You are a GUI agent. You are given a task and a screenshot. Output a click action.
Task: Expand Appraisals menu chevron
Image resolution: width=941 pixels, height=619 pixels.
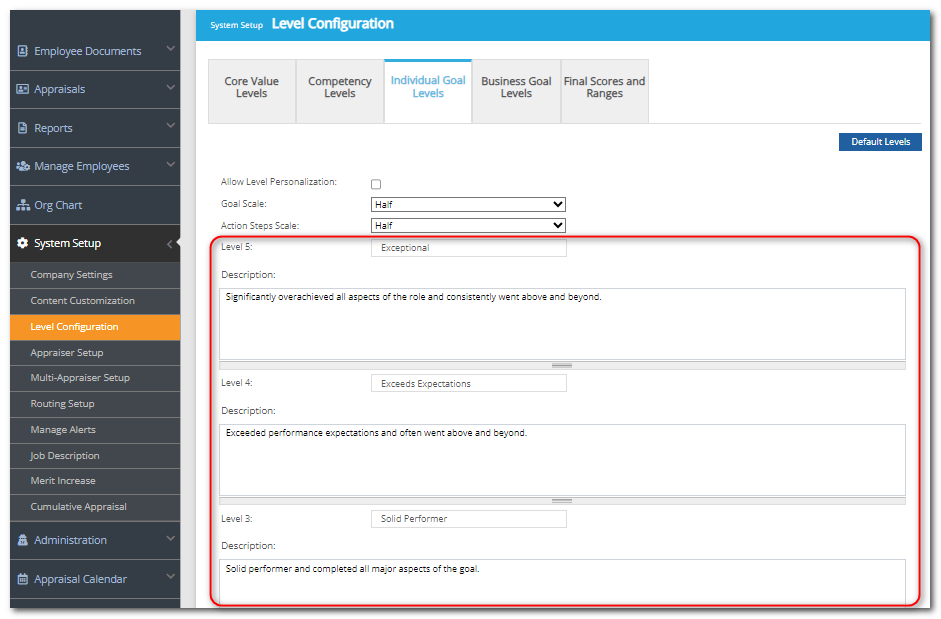click(x=170, y=87)
